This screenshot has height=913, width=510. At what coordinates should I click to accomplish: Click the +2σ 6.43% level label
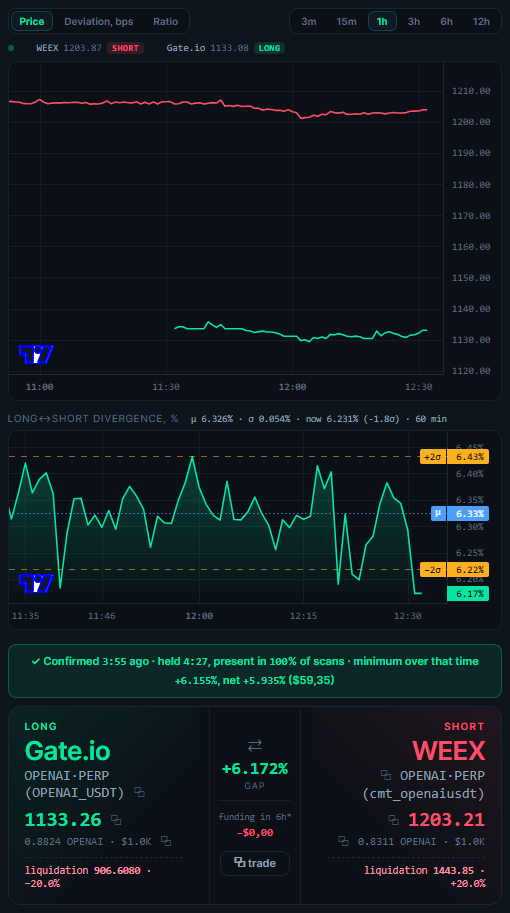454,456
